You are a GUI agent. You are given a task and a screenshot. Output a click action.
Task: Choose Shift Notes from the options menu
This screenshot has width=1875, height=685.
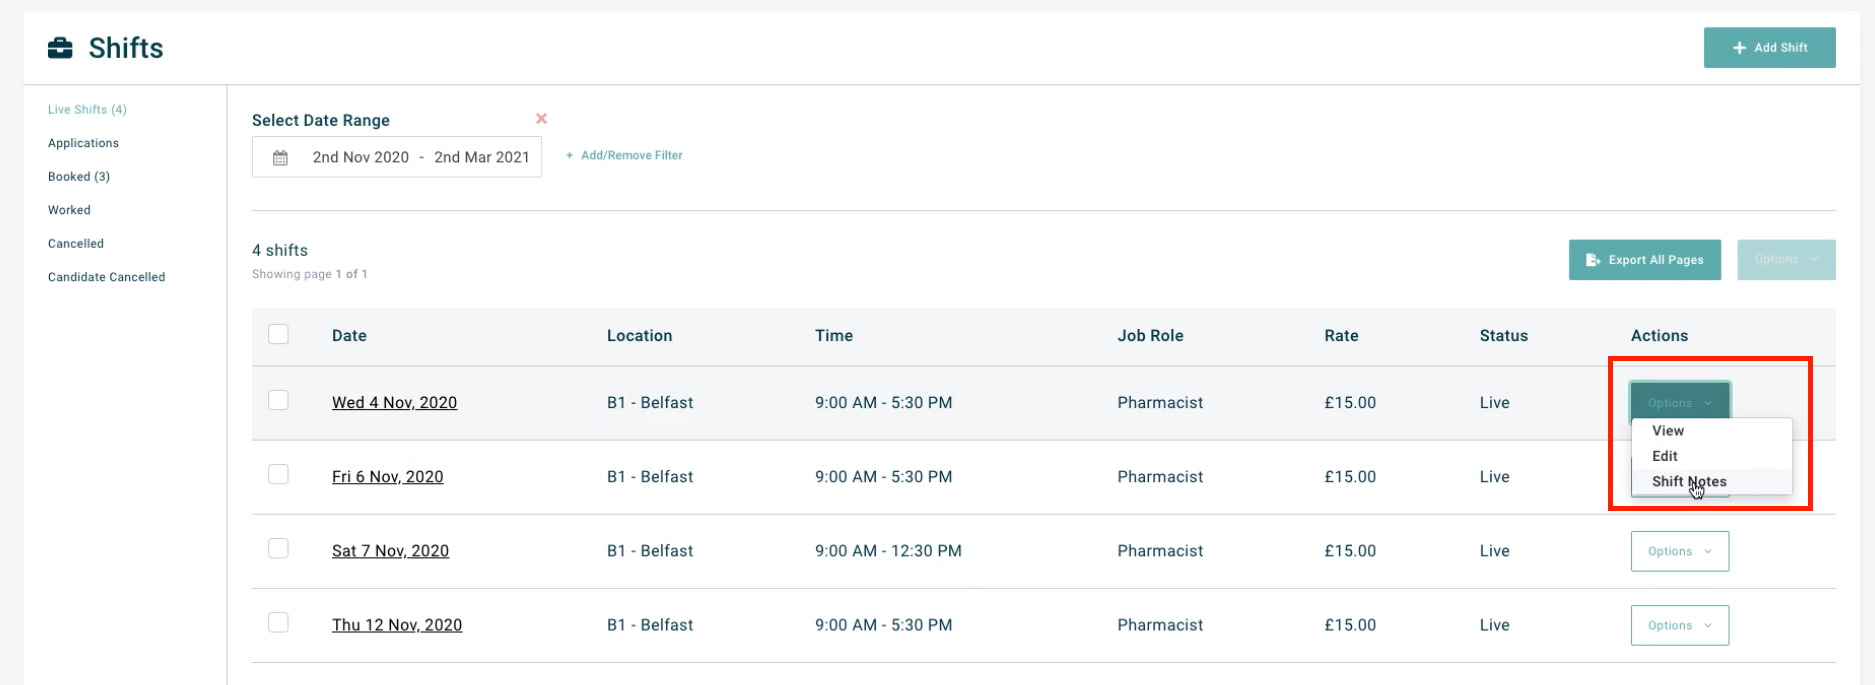coord(1689,481)
